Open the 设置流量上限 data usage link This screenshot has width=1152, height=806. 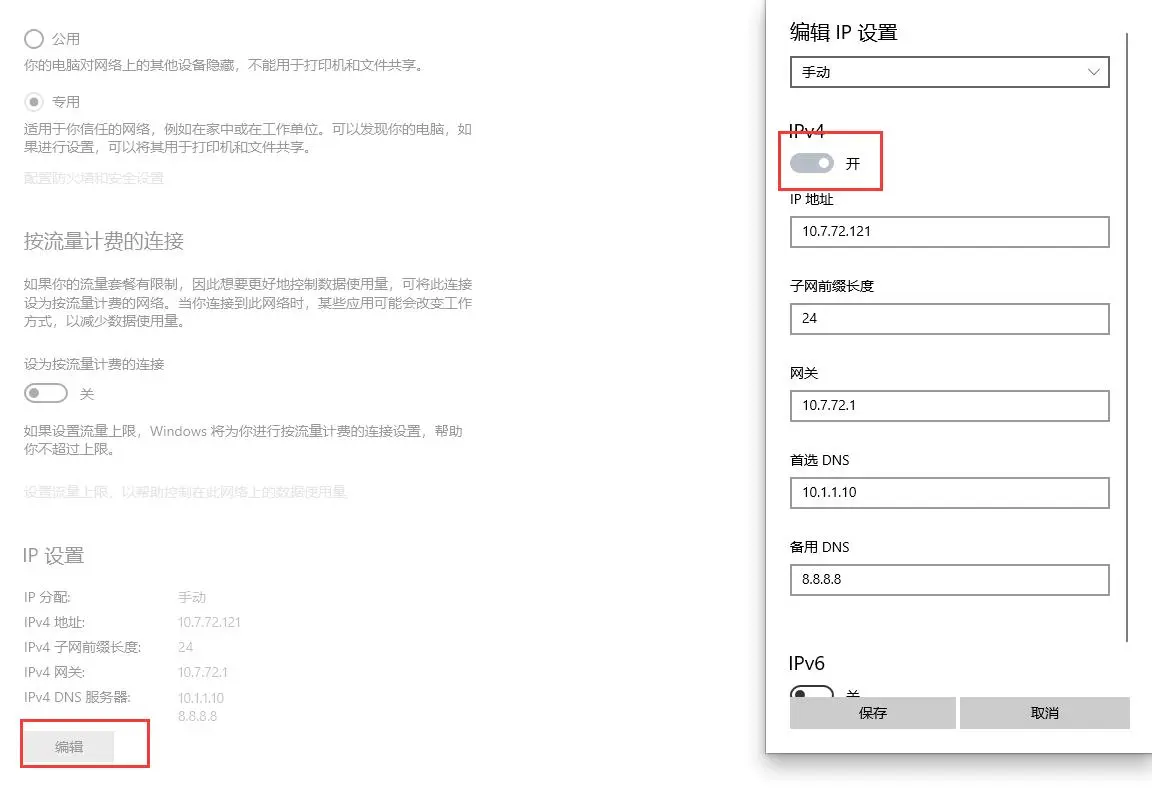[x=185, y=492]
